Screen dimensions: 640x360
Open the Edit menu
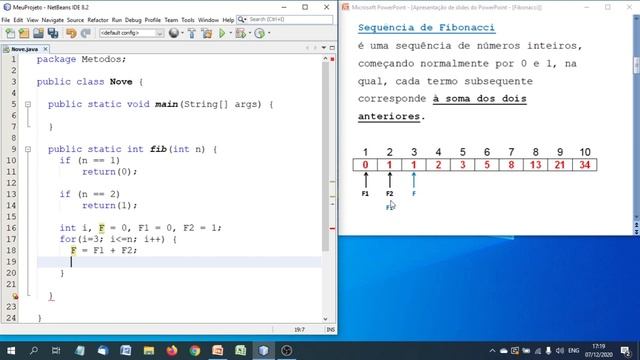click(x=18, y=20)
